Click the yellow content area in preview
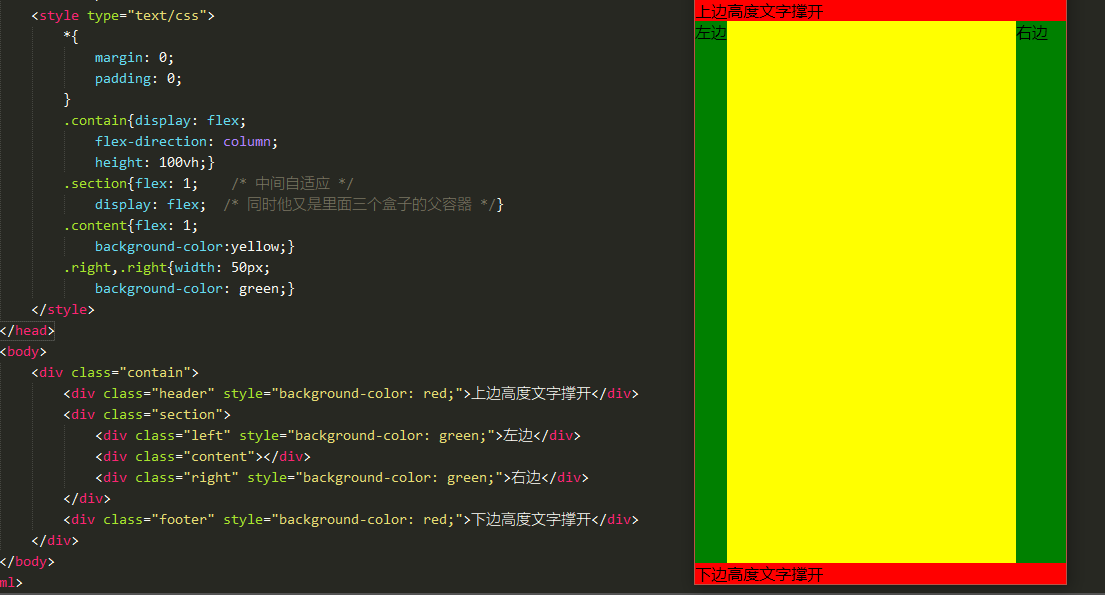Screen dimensions: 1105x595 [871, 292]
